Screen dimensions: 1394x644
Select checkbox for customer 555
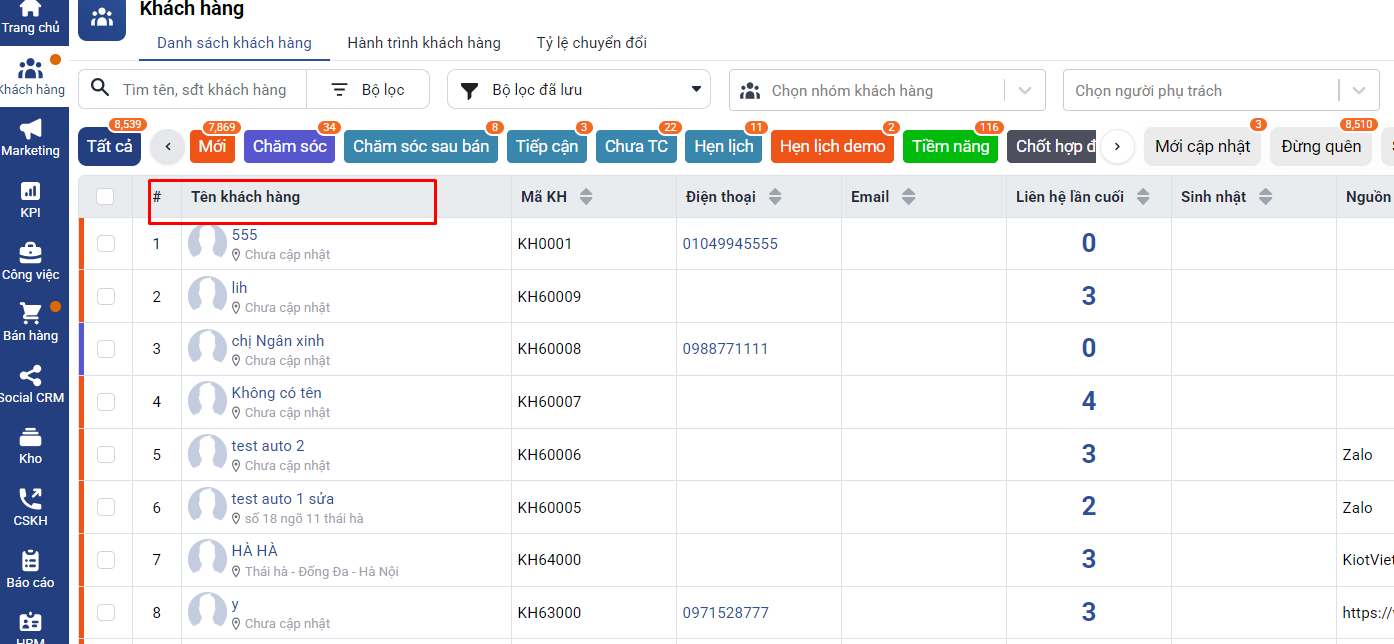(106, 243)
